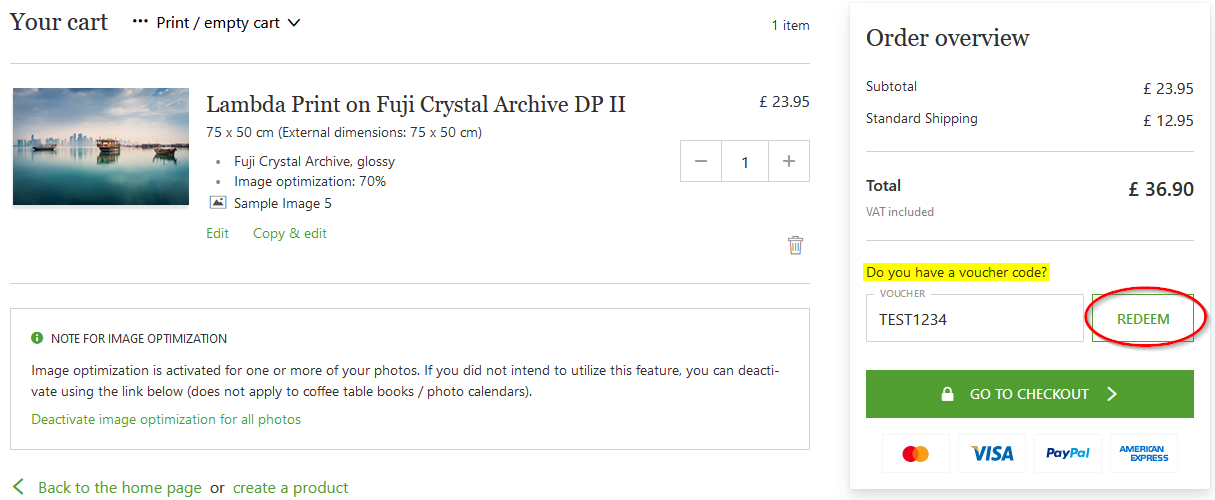This screenshot has width=1215, height=500.
Task: Click the Copy & edit link
Action: tap(289, 233)
